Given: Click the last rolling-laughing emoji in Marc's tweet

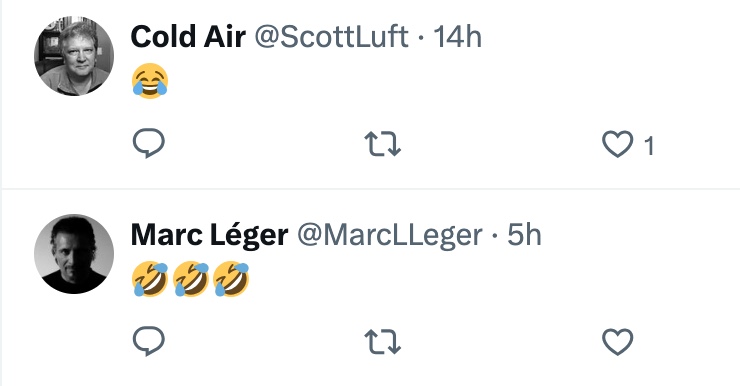Looking at the screenshot, I should coord(231,279).
